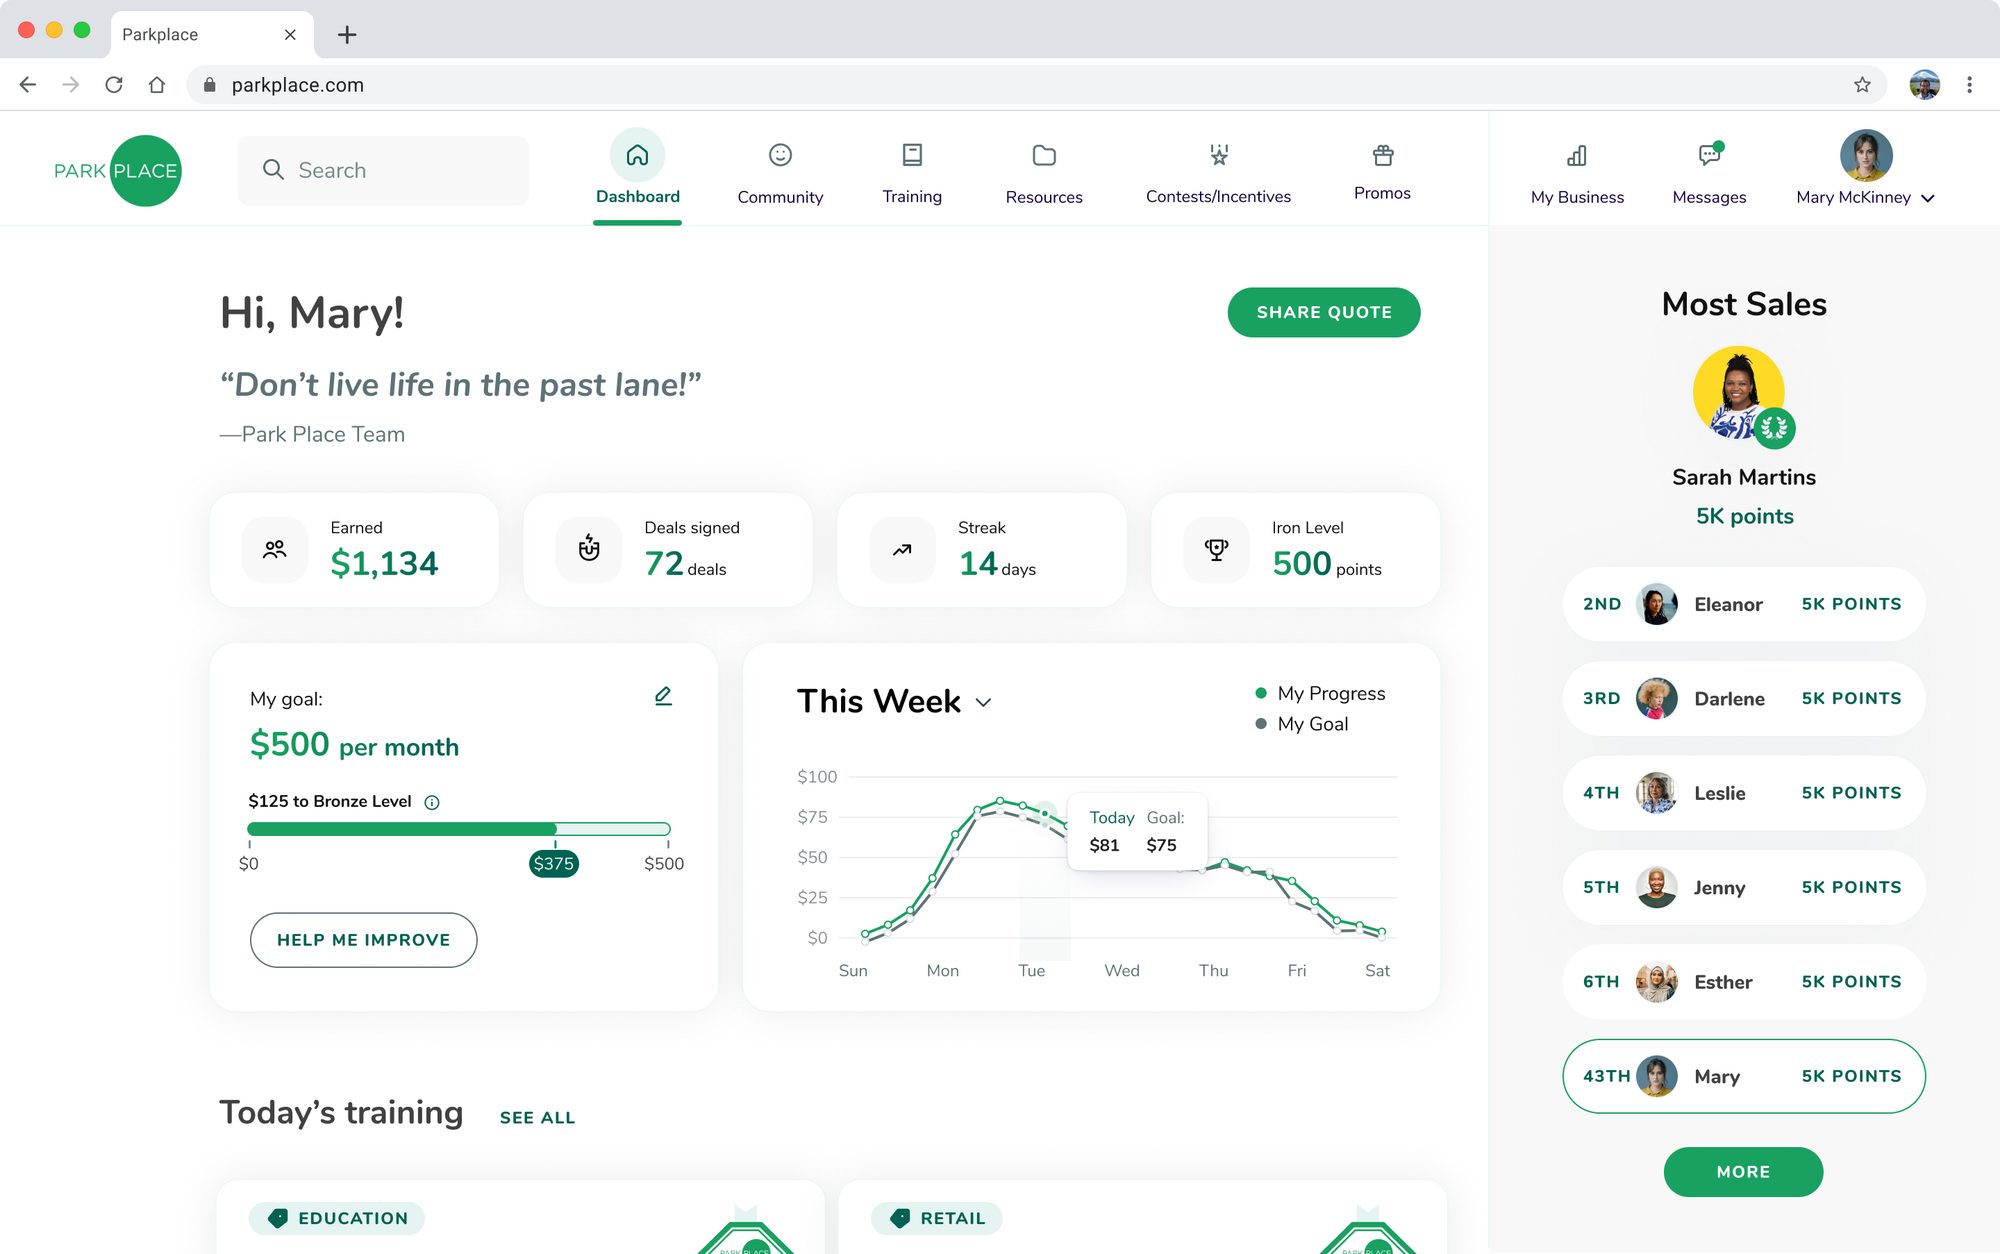The width and height of the screenshot is (2000, 1254).
Task: Click the Earned people icon
Action: click(x=275, y=549)
